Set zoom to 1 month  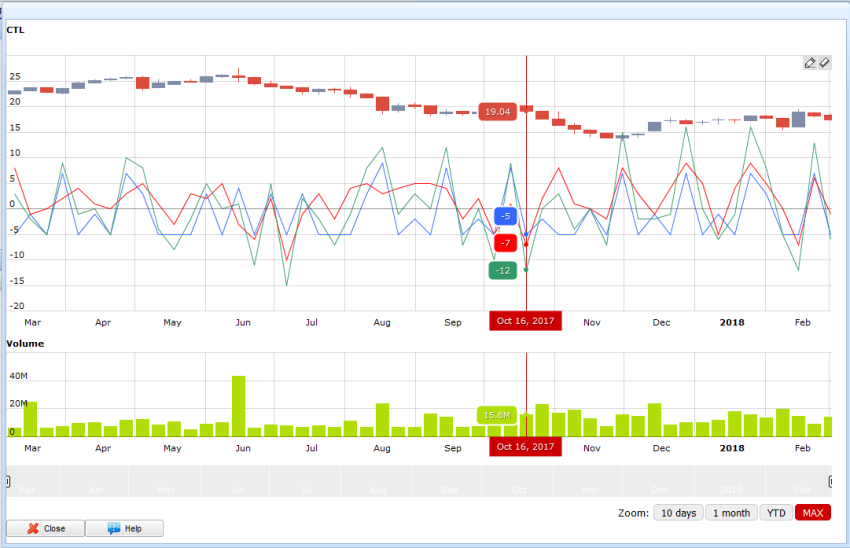pyautogui.click(x=731, y=513)
